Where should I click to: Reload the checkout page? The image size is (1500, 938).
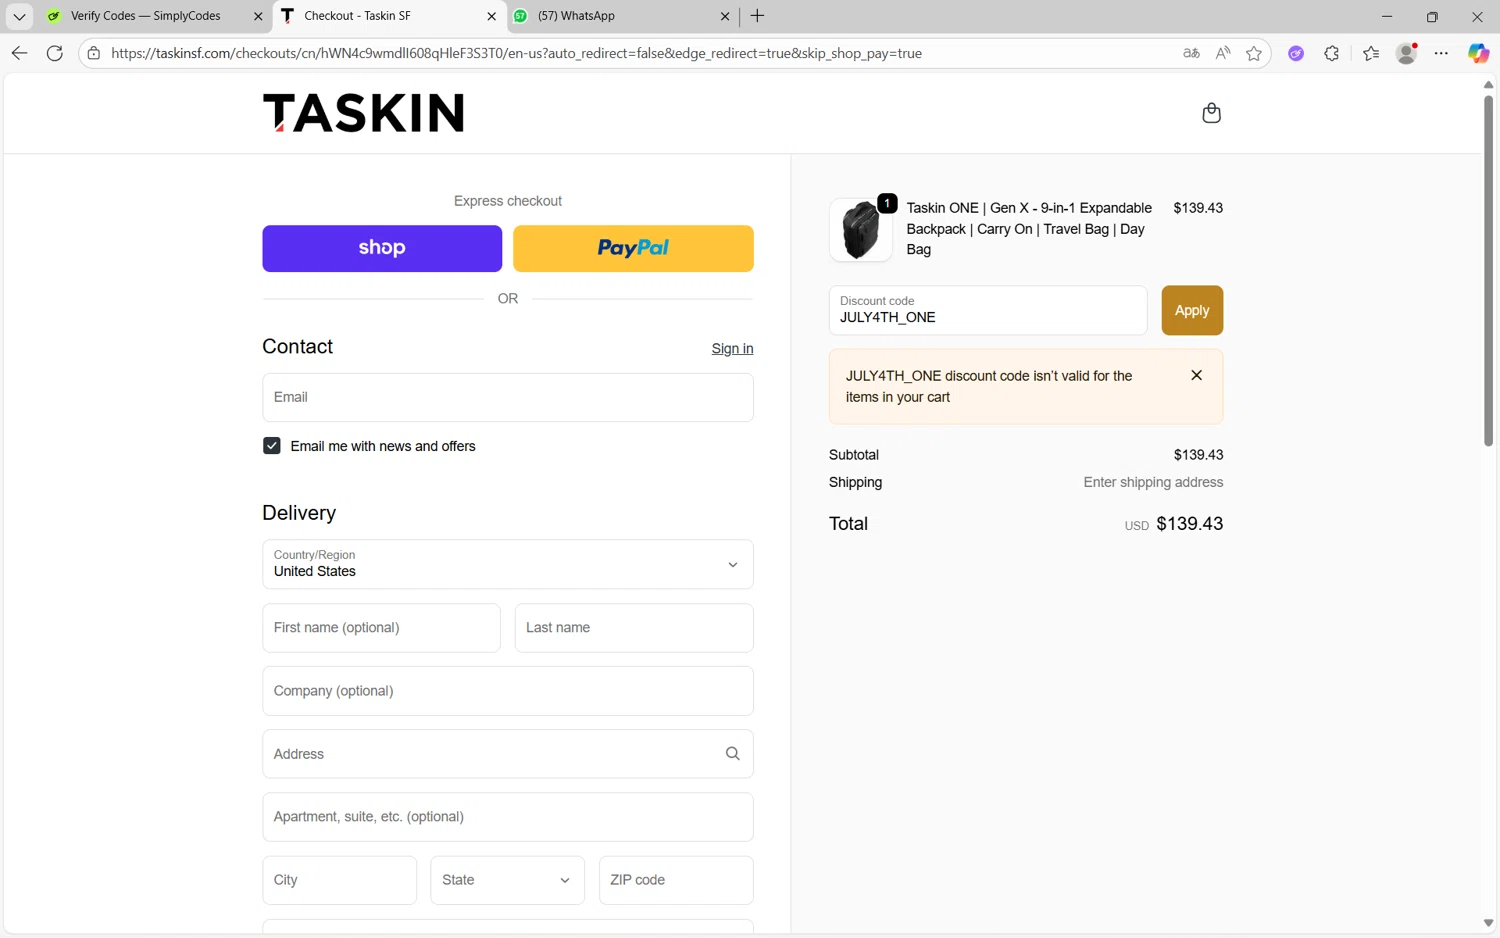(x=55, y=53)
